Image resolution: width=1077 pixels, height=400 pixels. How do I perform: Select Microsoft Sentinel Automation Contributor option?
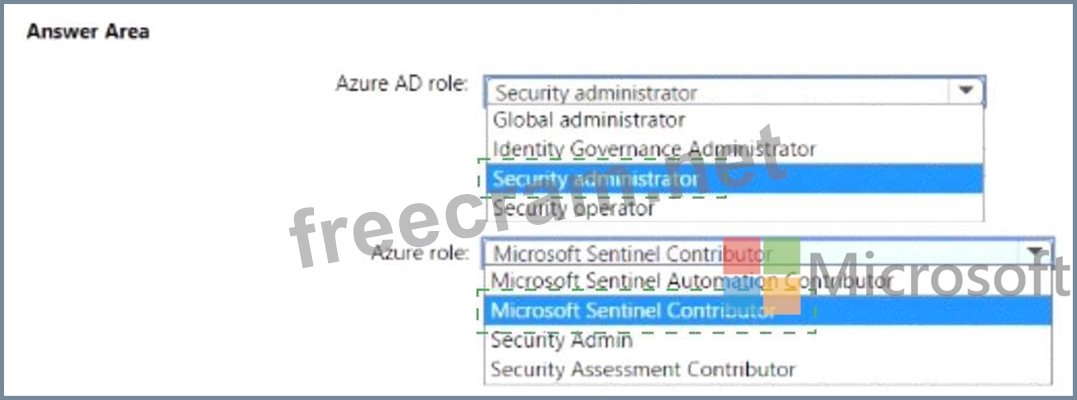point(690,281)
